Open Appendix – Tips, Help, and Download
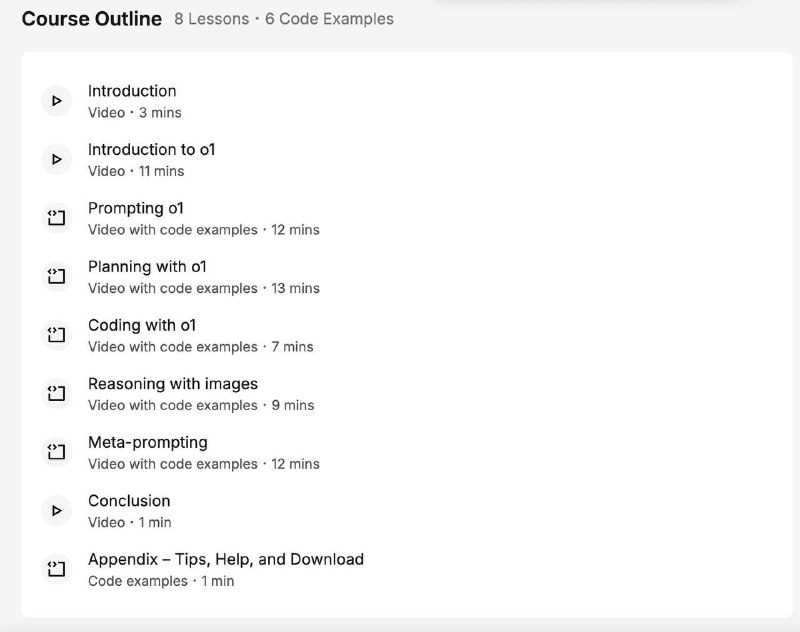800x632 pixels. pyautogui.click(x=226, y=559)
